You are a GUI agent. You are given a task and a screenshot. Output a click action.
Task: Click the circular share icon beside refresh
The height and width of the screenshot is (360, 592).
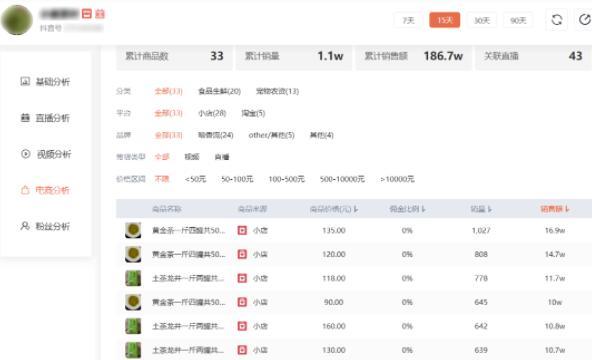point(584,20)
